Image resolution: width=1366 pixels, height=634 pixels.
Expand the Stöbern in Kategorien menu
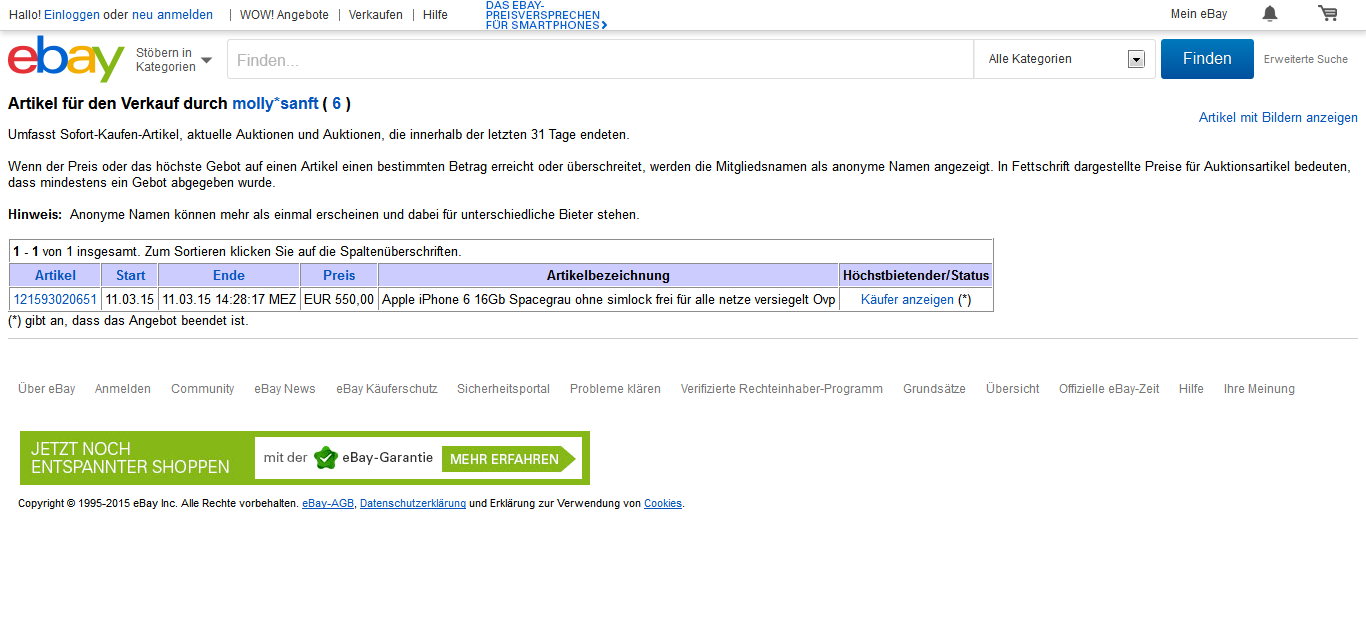[174, 60]
